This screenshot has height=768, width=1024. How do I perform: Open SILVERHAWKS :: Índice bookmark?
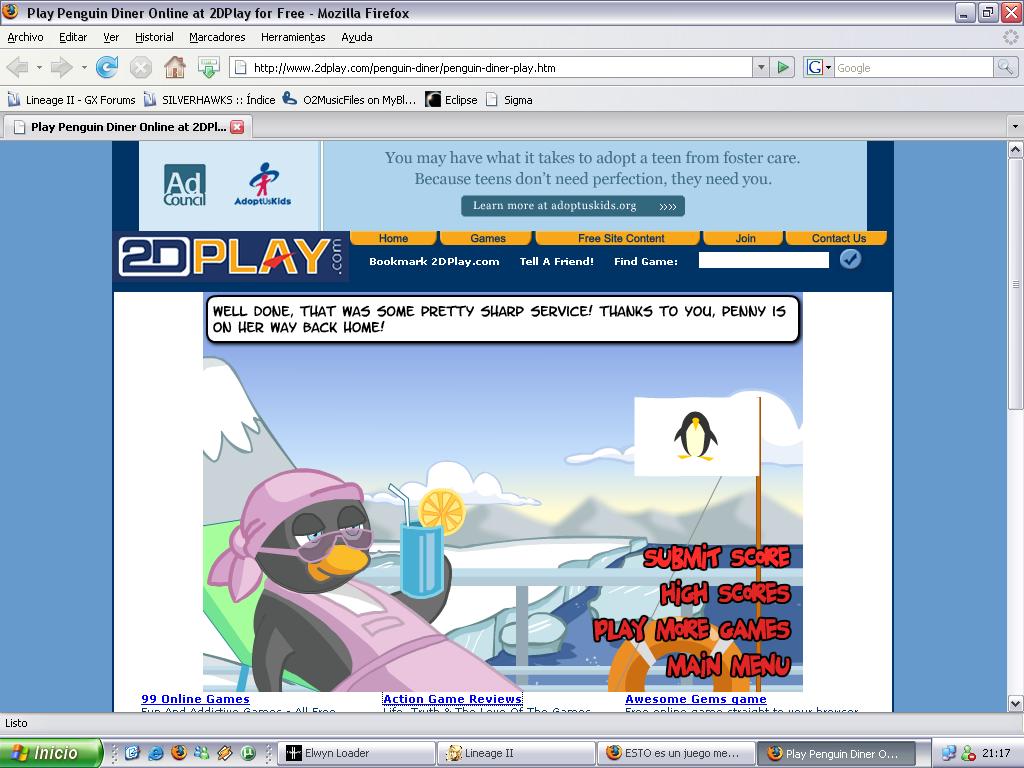pos(210,100)
